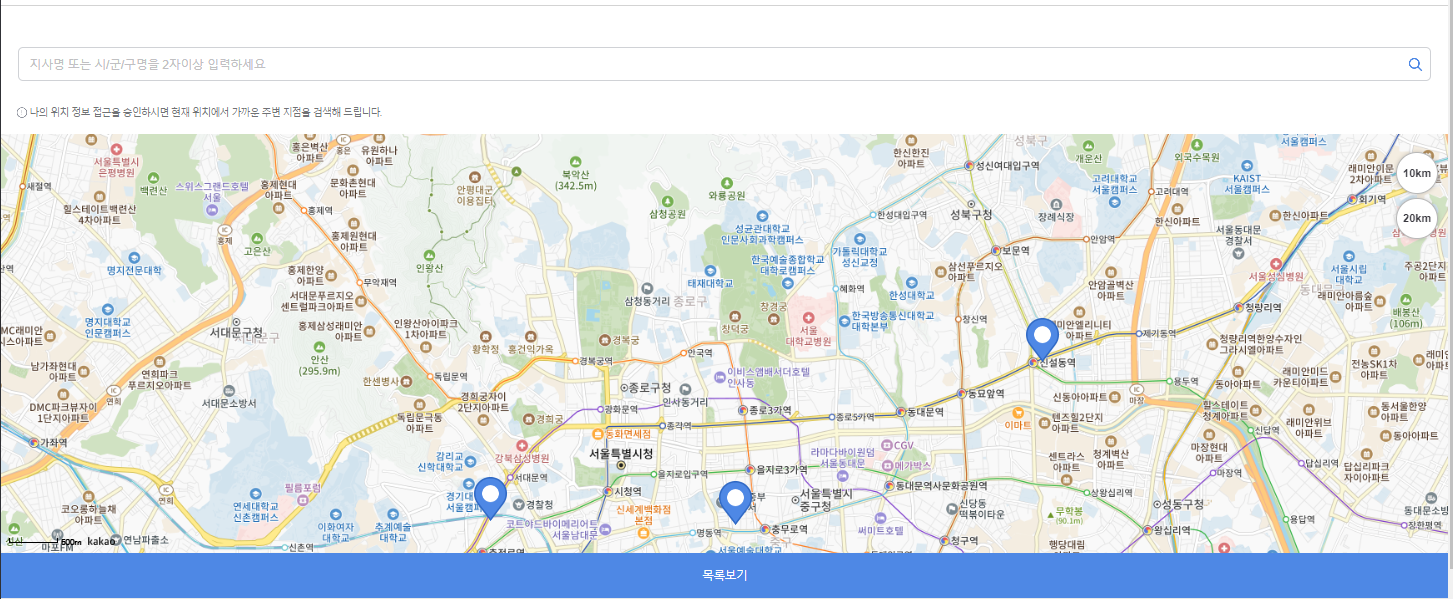Select the 20km radius button
This screenshot has height=599, width=1453.
1417,218
